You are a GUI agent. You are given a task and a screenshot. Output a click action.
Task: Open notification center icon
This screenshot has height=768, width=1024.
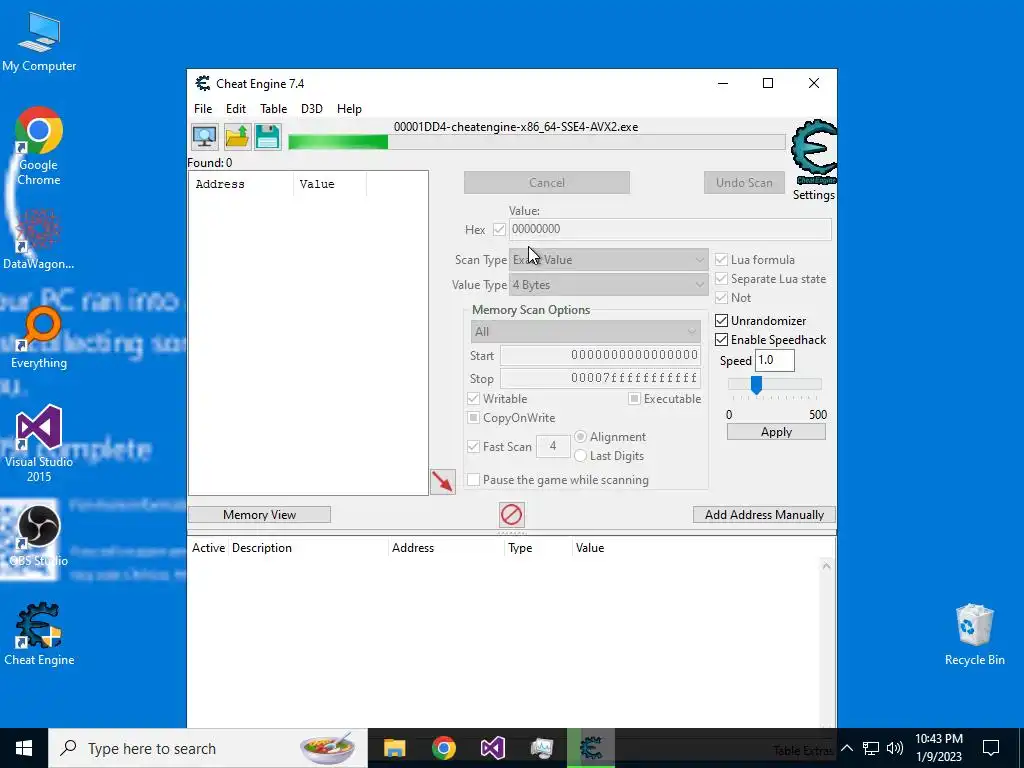(991, 748)
